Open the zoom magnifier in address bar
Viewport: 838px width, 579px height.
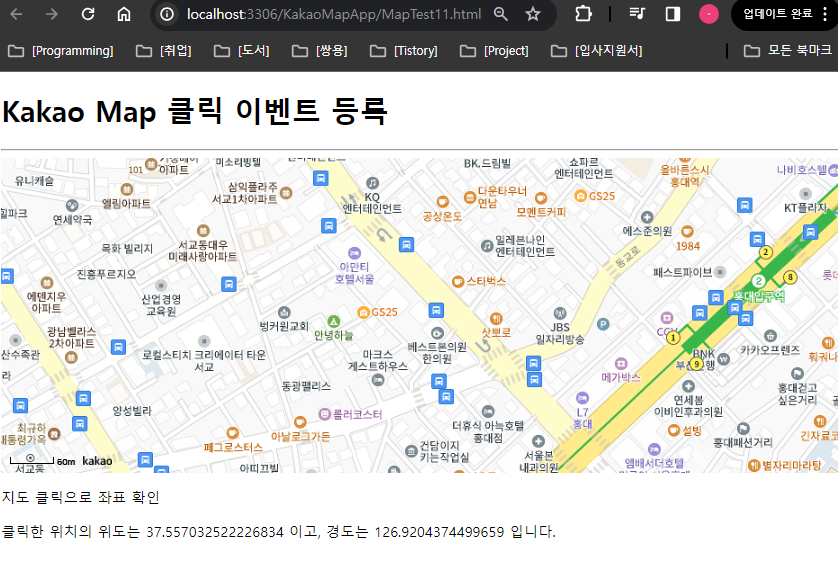501,14
